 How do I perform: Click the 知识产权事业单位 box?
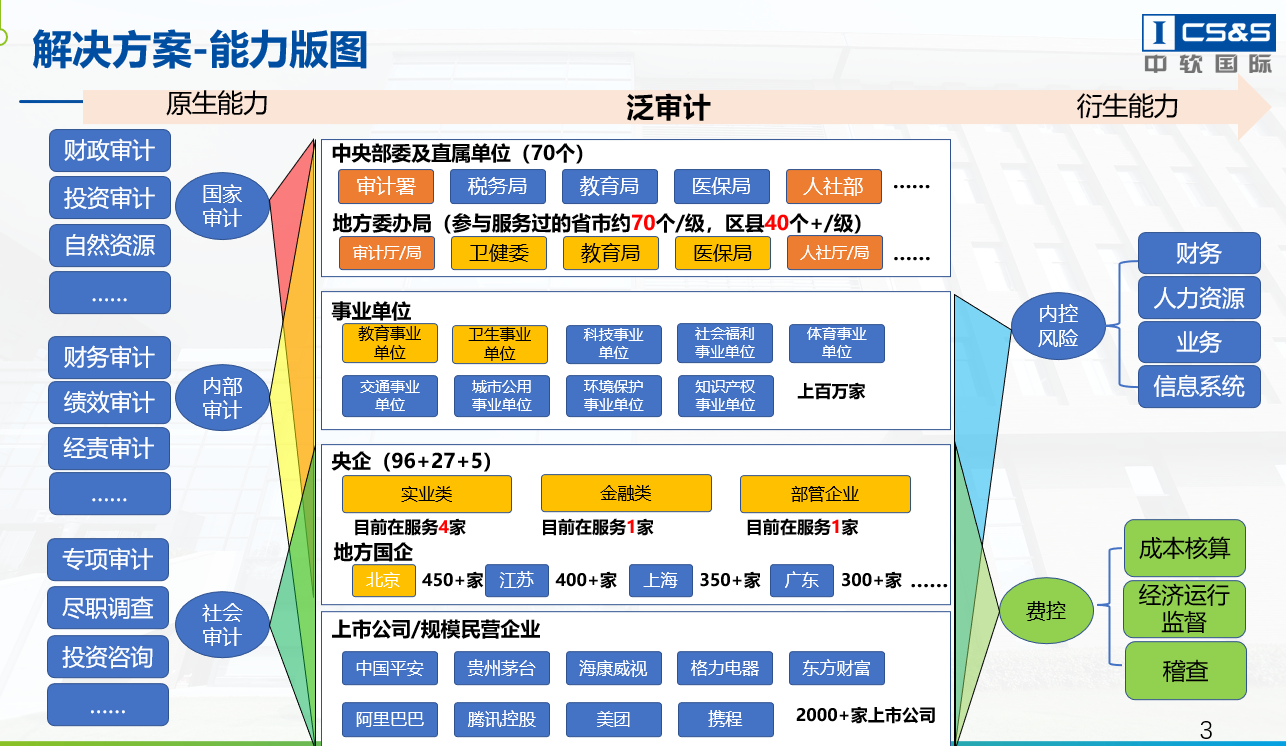(725, 396)
